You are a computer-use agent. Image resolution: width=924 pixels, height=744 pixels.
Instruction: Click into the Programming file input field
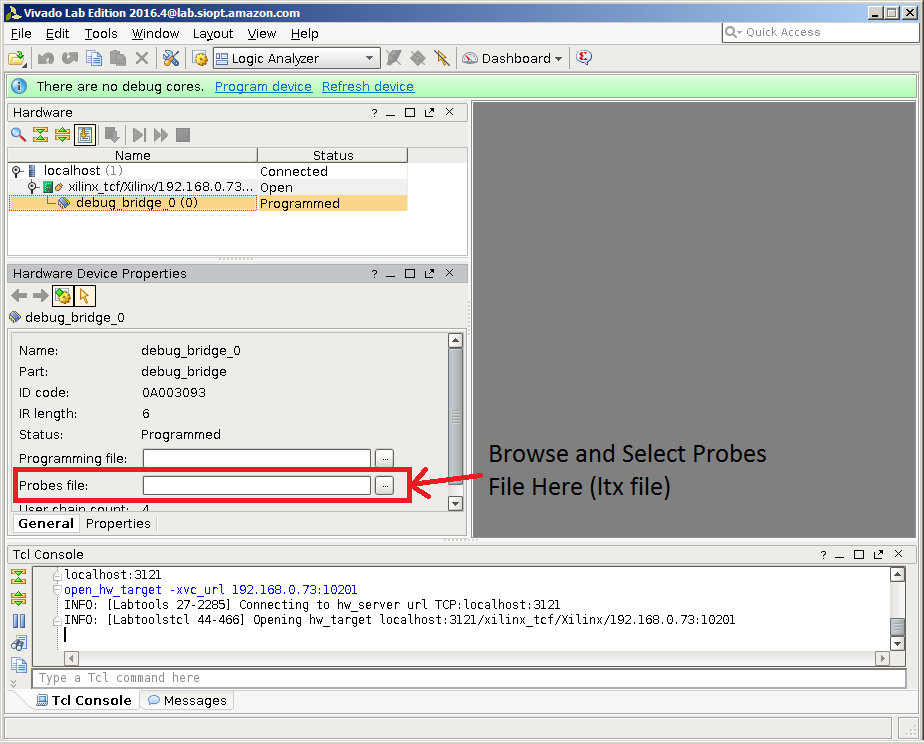click(x=257, y=458)
